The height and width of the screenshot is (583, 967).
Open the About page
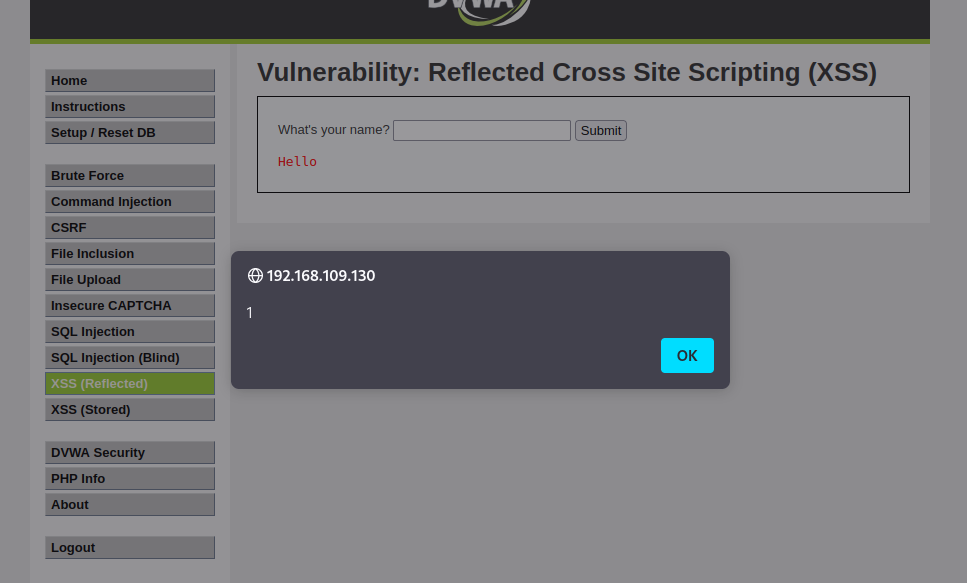130,504
